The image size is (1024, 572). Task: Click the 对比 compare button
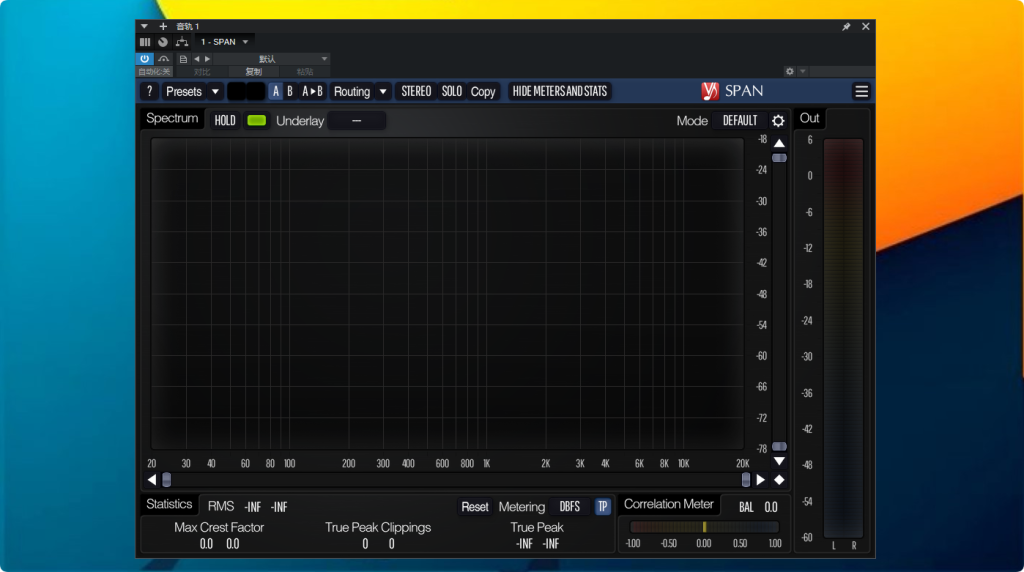[x=202, y=72]
